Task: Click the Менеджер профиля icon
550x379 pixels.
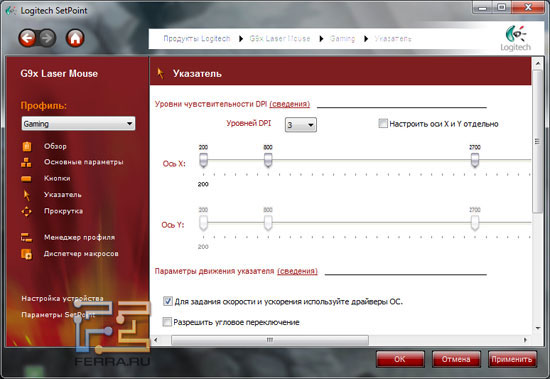Action: [26, 238]
